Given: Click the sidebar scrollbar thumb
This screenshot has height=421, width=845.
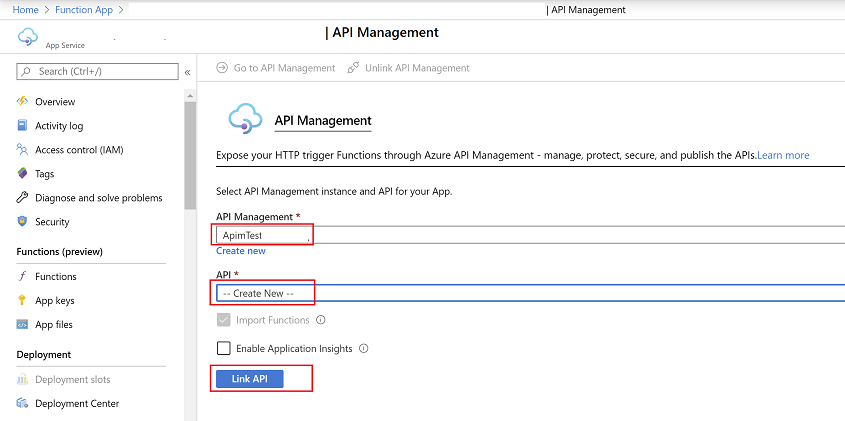Looking at the screenshot, I should pos(190,155).
